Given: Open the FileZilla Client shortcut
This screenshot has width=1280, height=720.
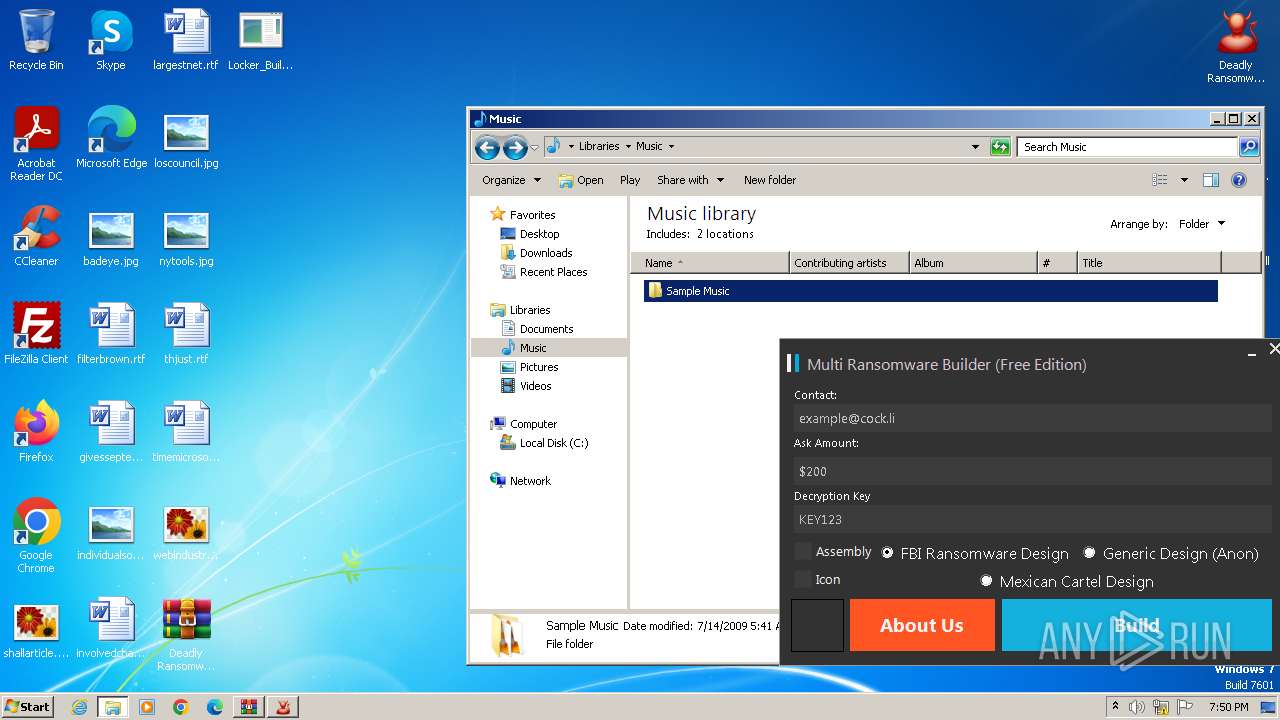Looking at the screenshot, I should 36,334.
